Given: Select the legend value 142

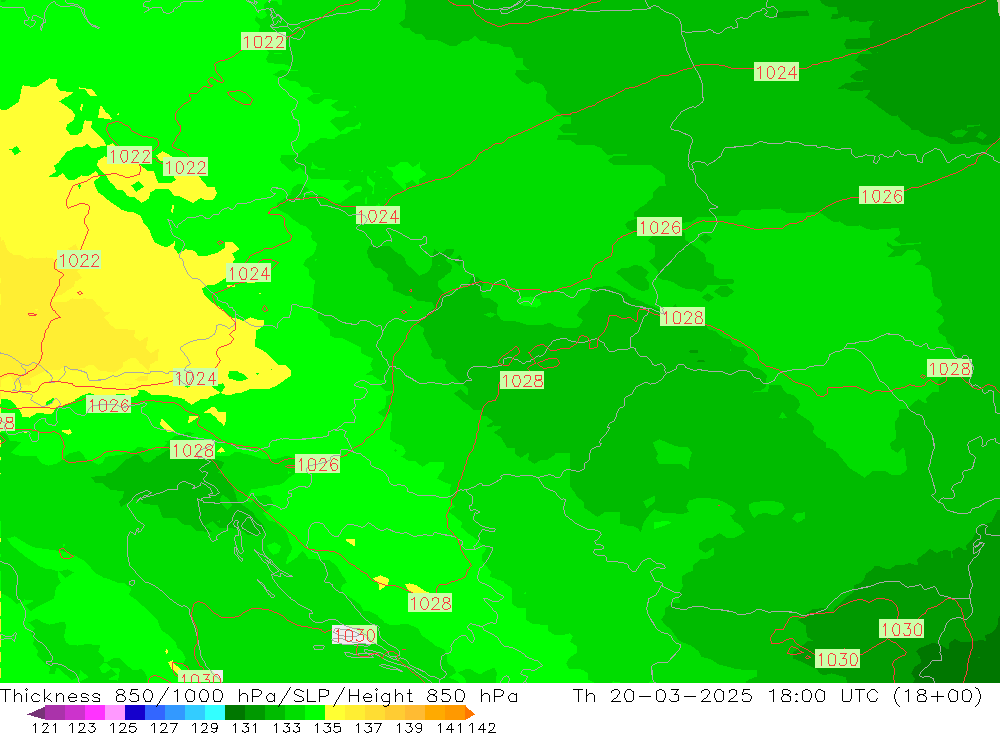Looking at the screenshot, I should (x=482, y=727).
